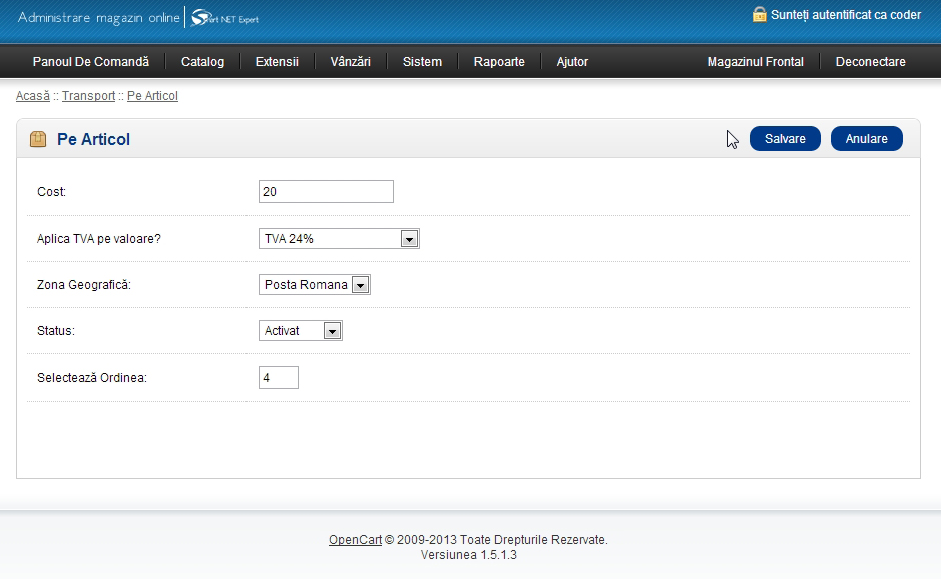Open the Status dropdown set to Activat

[301, 331]
